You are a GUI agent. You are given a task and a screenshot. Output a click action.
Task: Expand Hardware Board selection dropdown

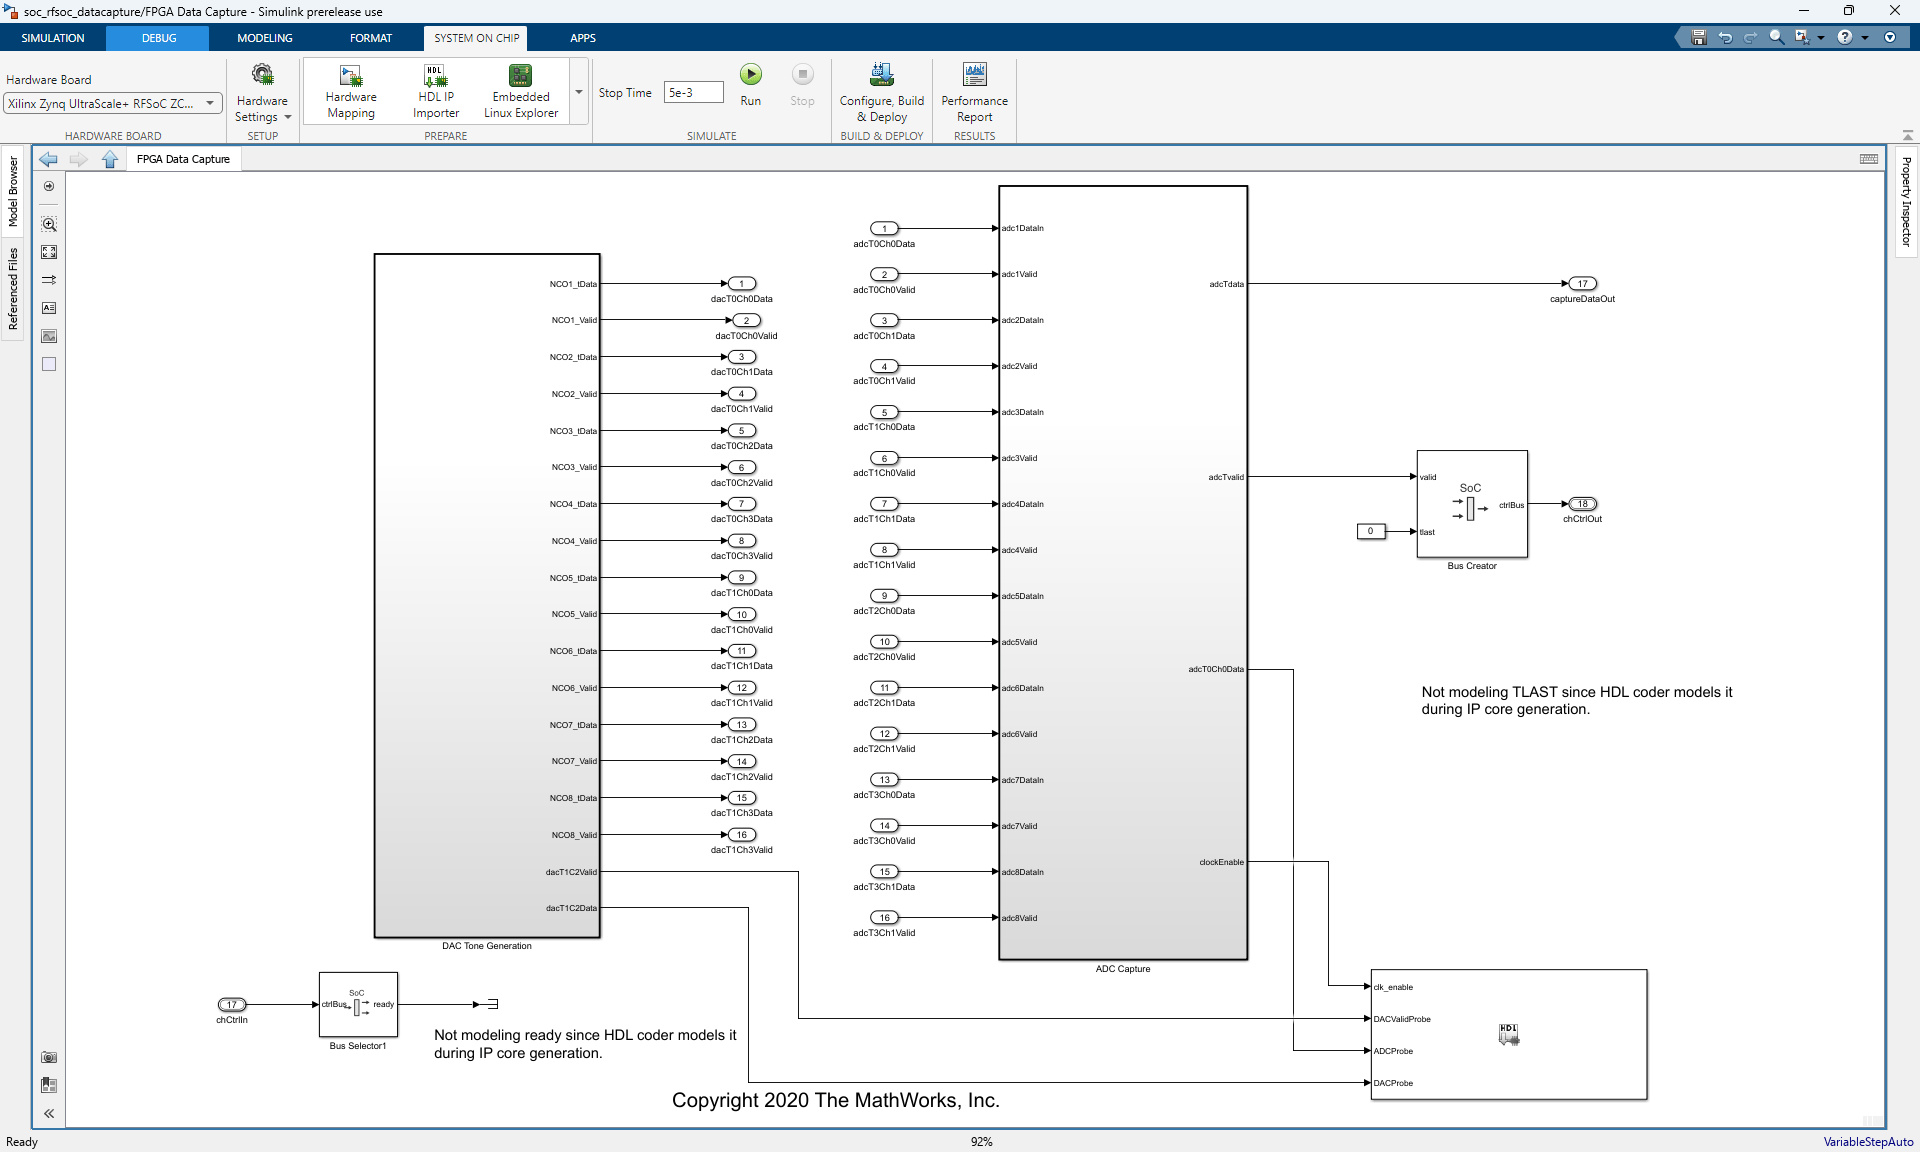[210, 103]
